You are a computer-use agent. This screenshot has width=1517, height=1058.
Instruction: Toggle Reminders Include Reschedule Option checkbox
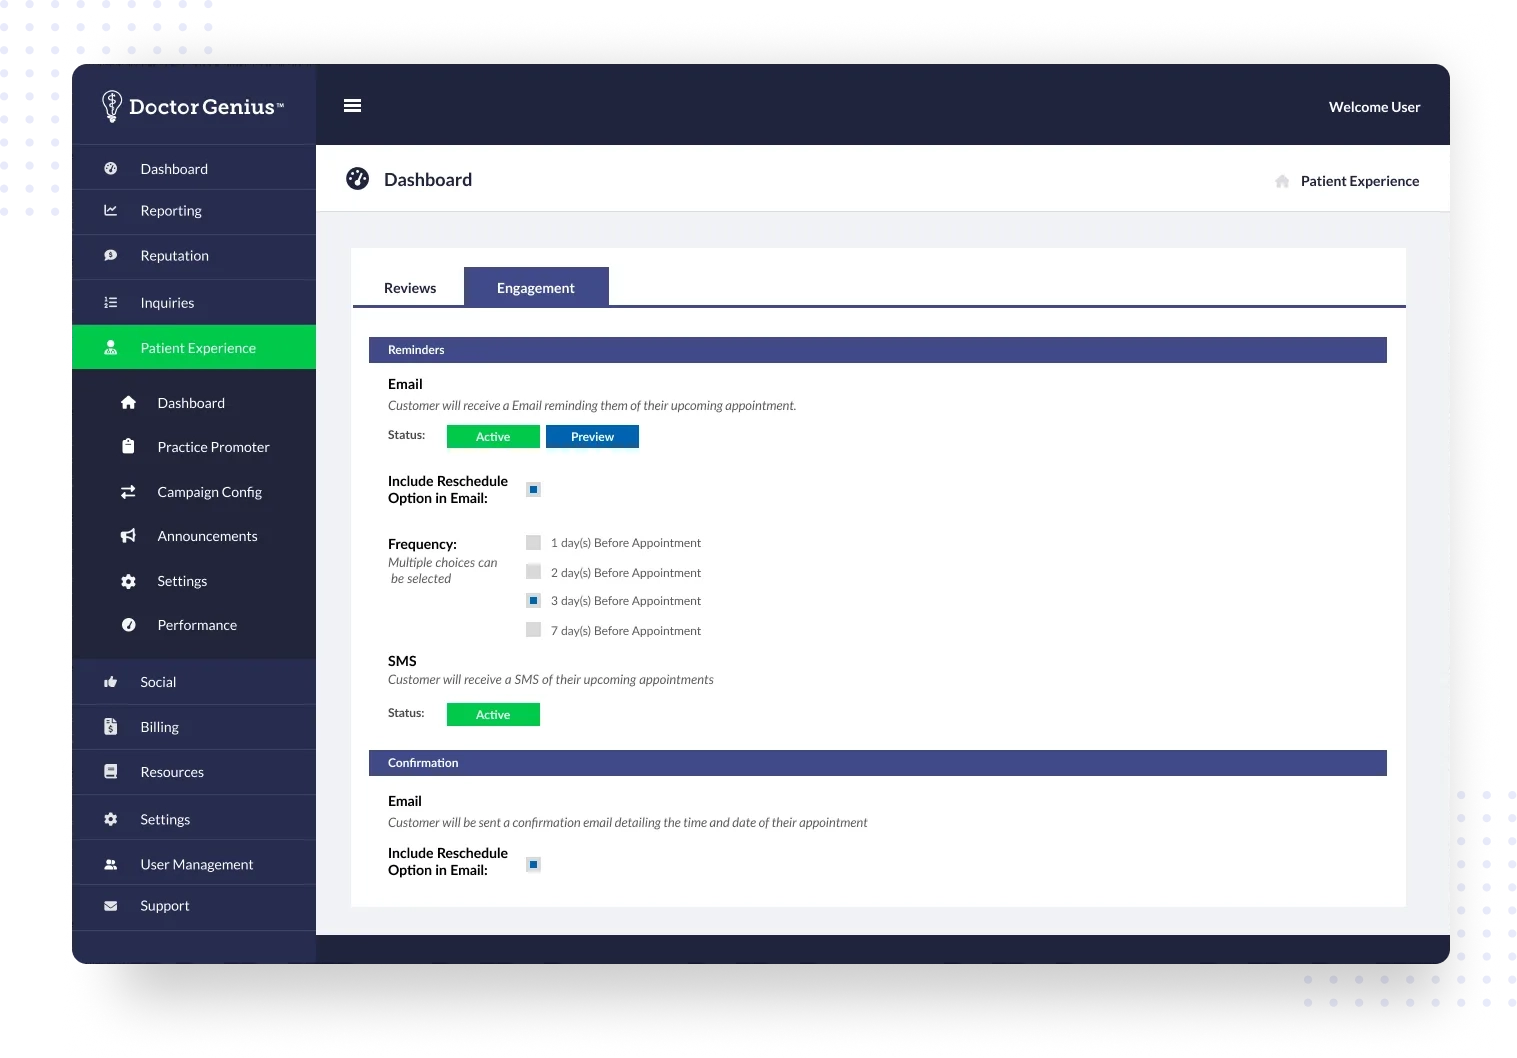click(x=534, y=490)
